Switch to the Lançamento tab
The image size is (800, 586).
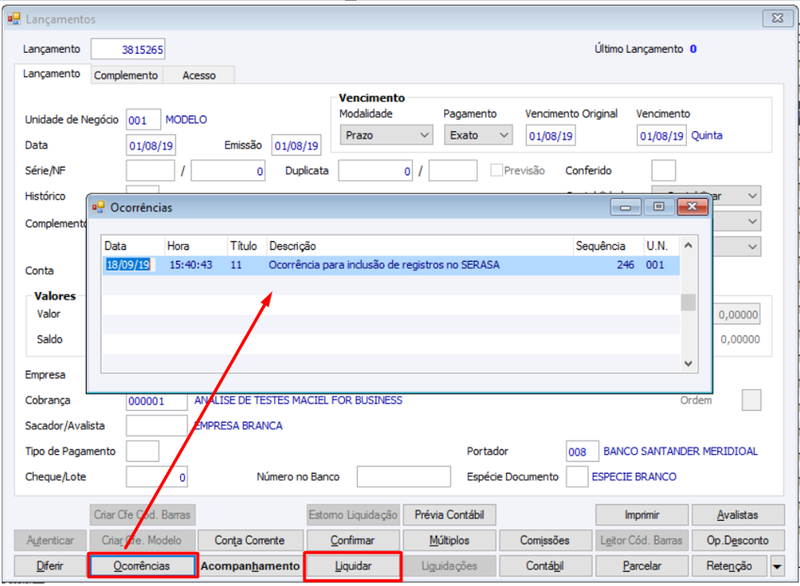52,74
